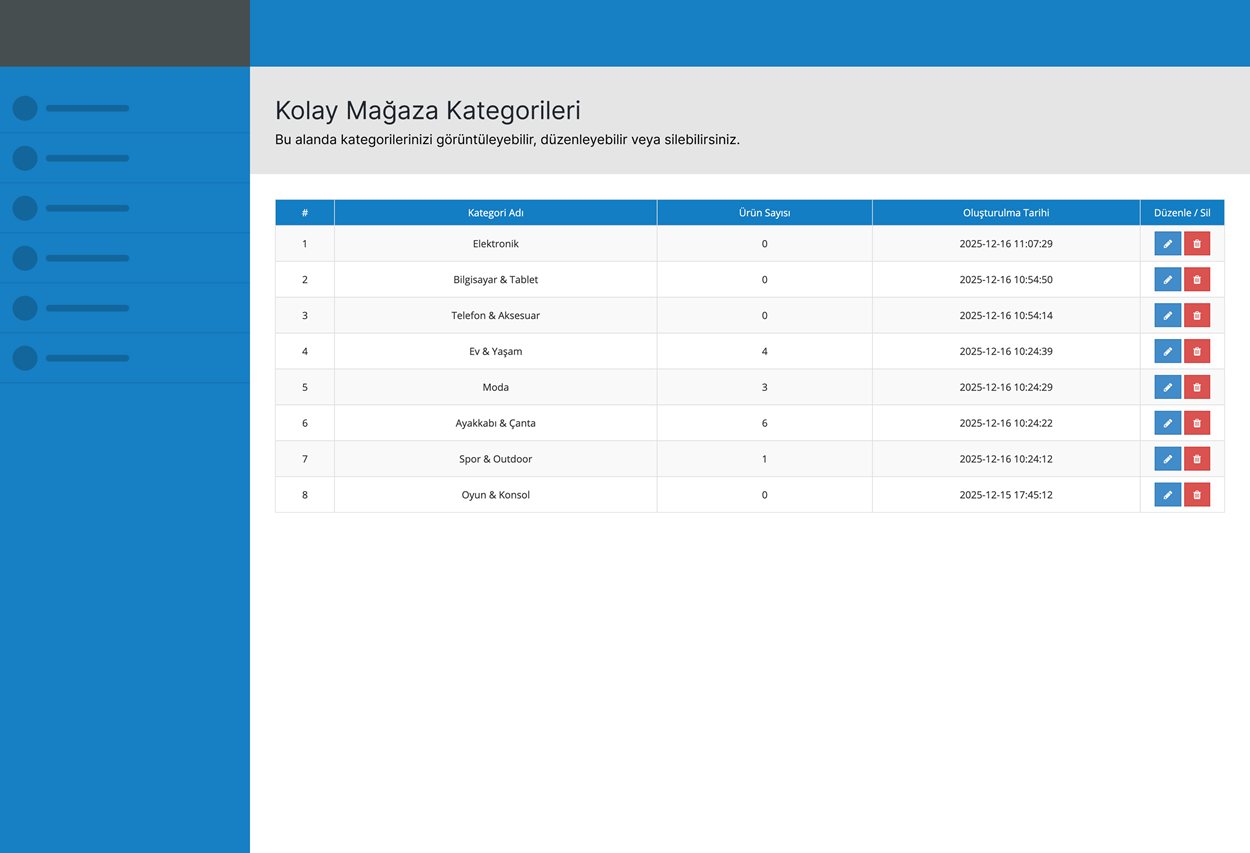Delete the Moda category

1197,388
